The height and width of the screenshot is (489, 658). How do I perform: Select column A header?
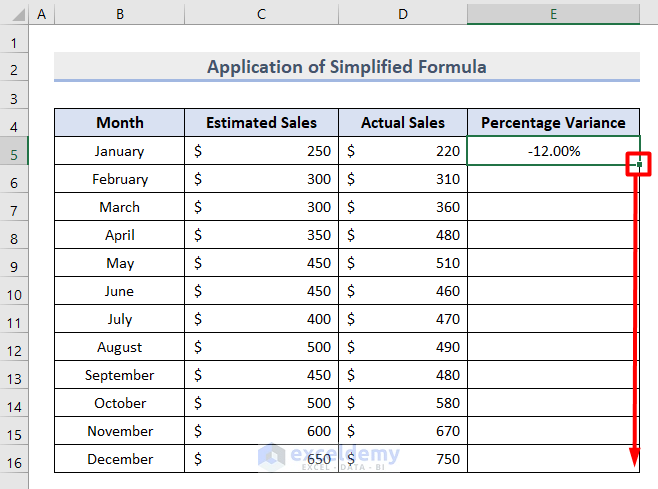pos(41,15)
